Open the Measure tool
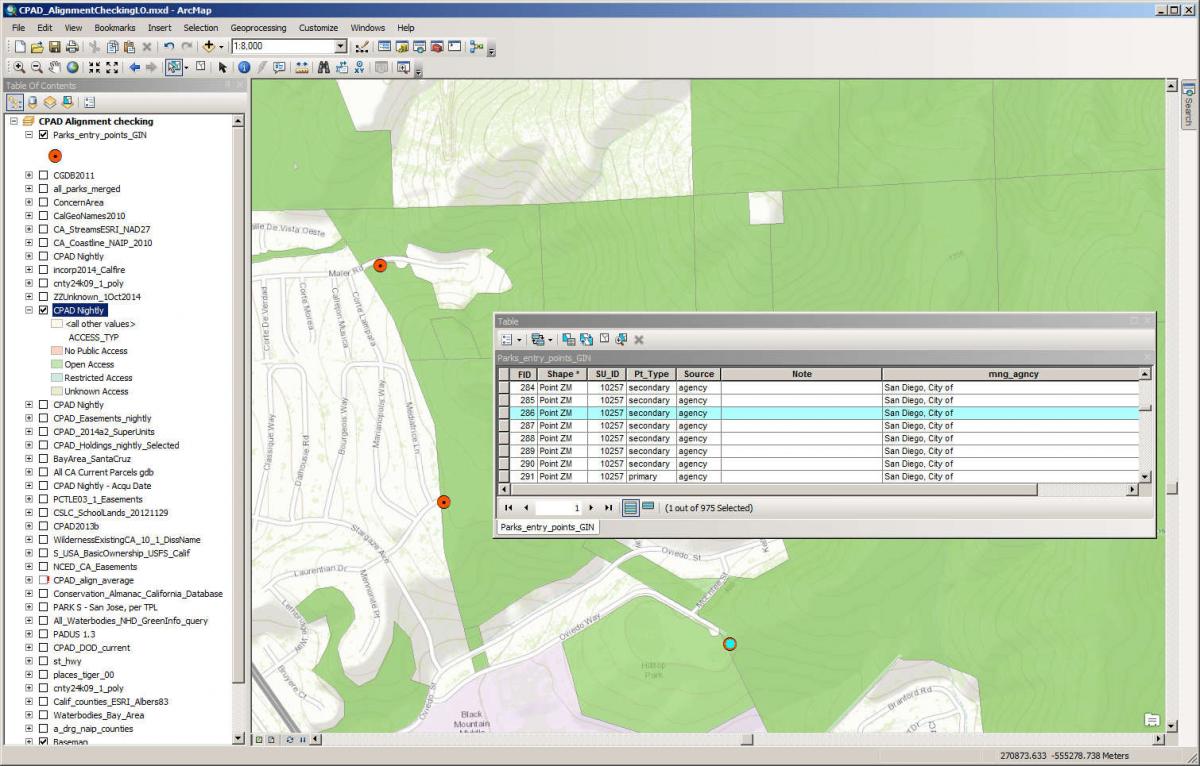 (301, 67)
